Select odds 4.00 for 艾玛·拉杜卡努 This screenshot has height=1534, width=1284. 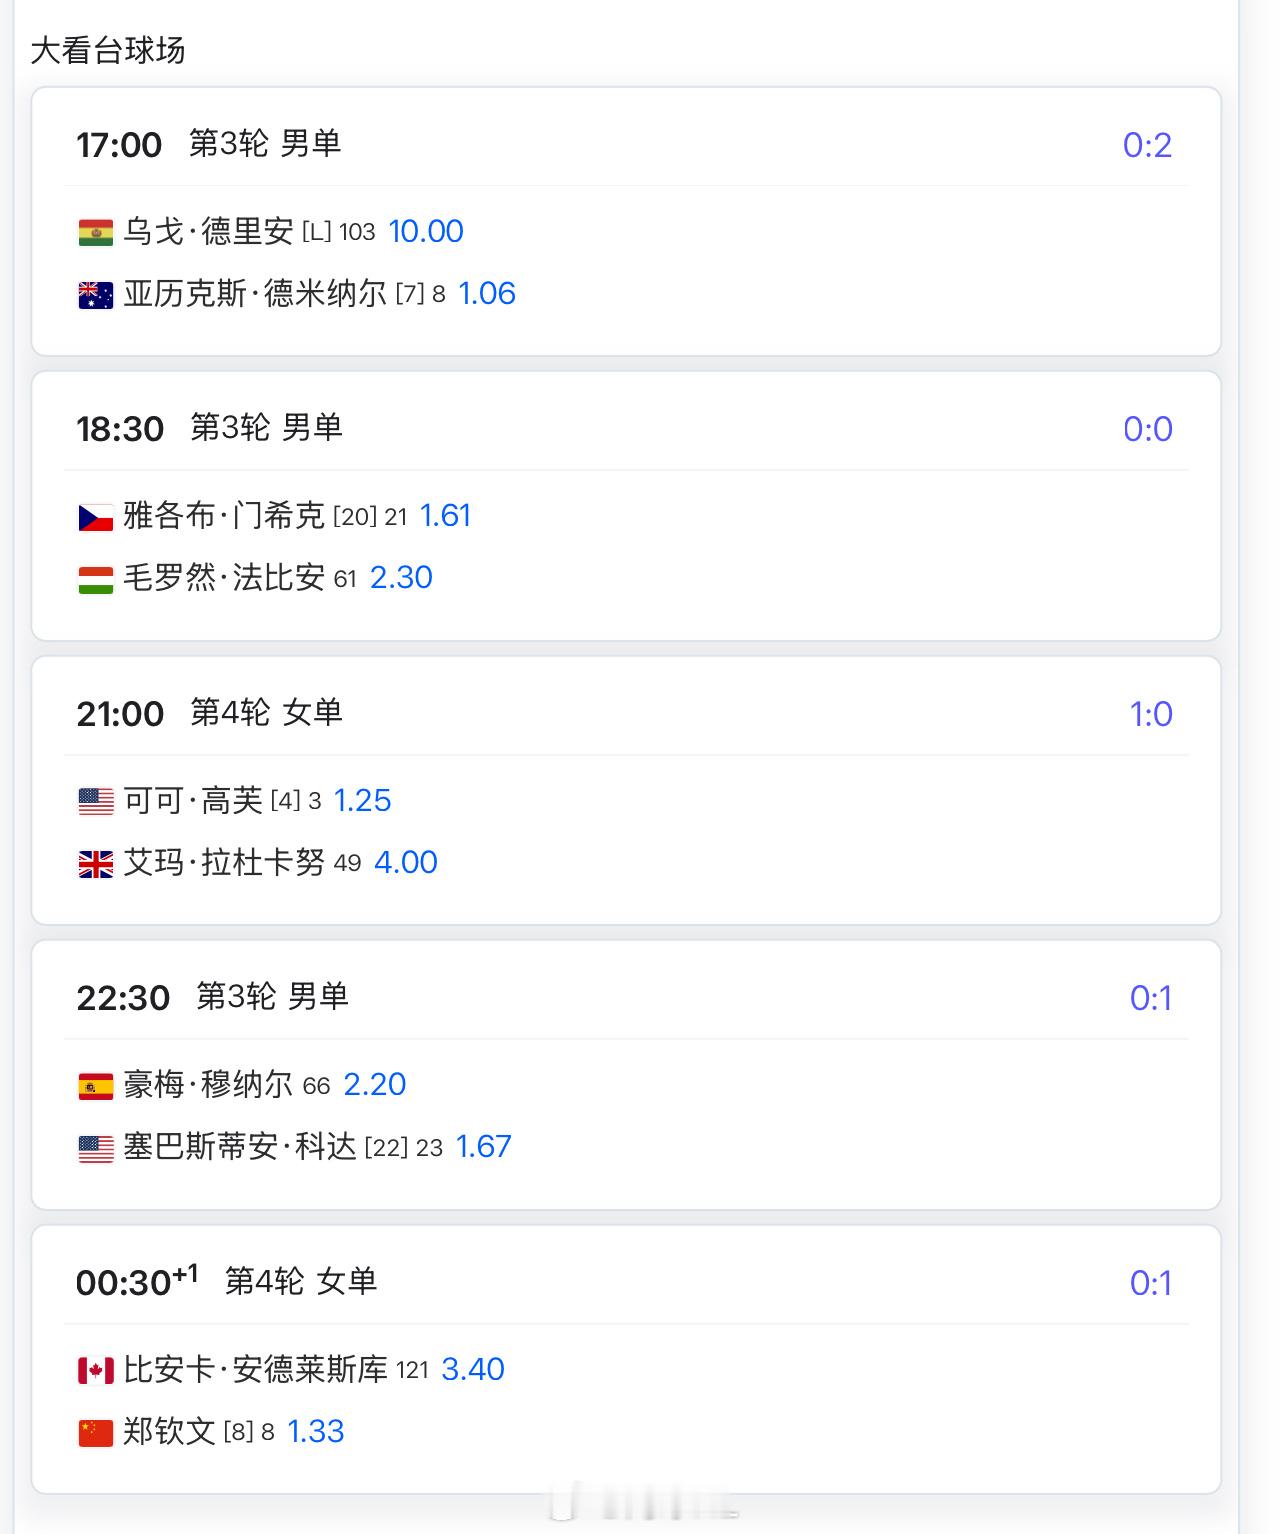coord(406,862)
